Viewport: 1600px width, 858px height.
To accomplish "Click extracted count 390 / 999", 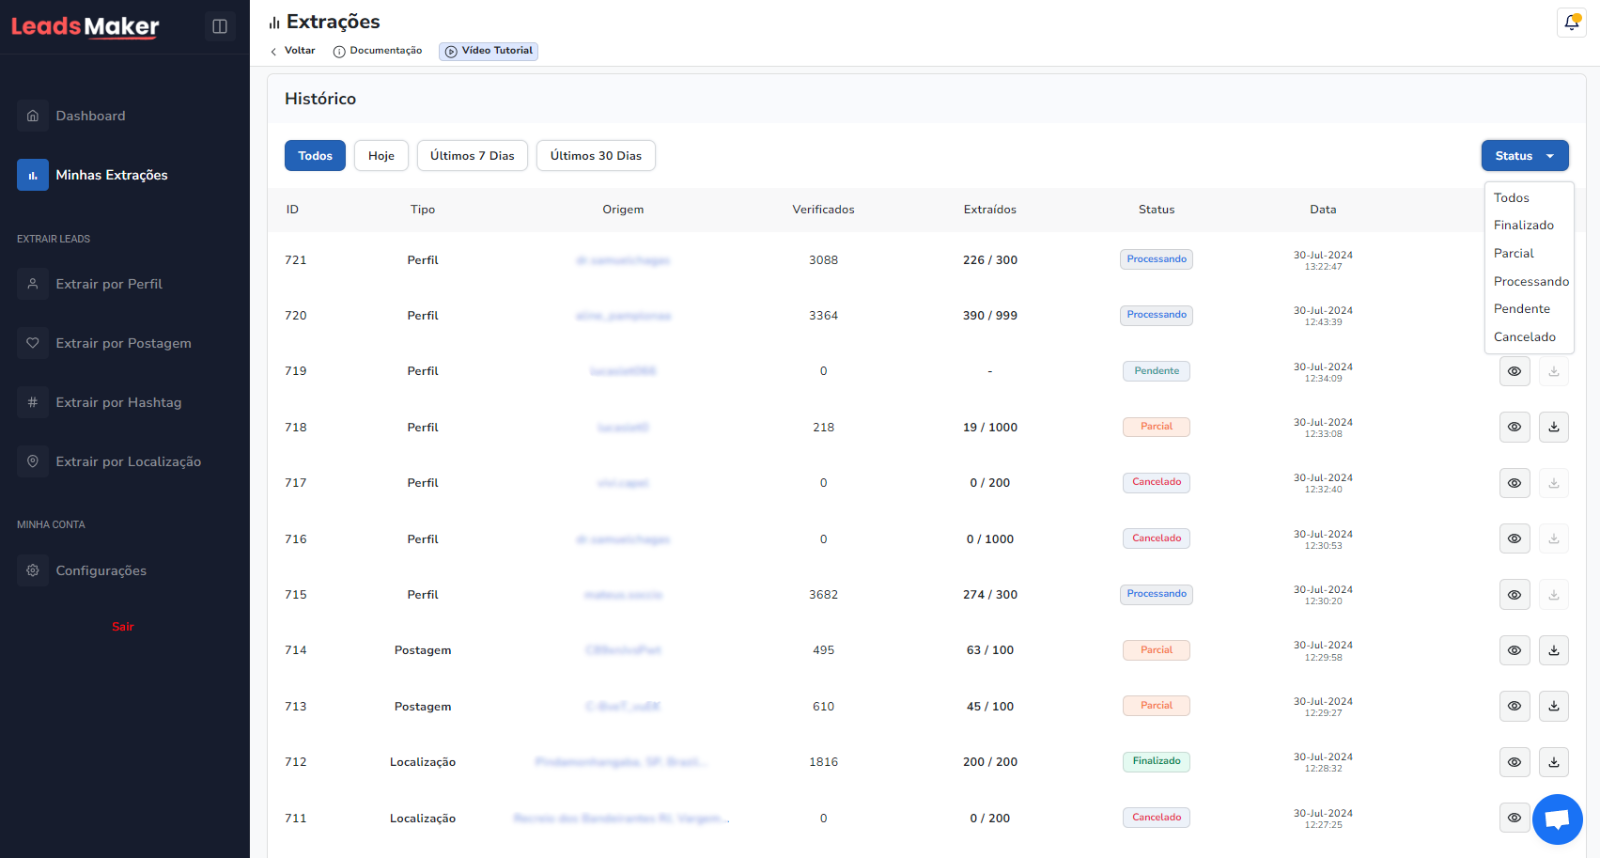I will tap(990, 316).
